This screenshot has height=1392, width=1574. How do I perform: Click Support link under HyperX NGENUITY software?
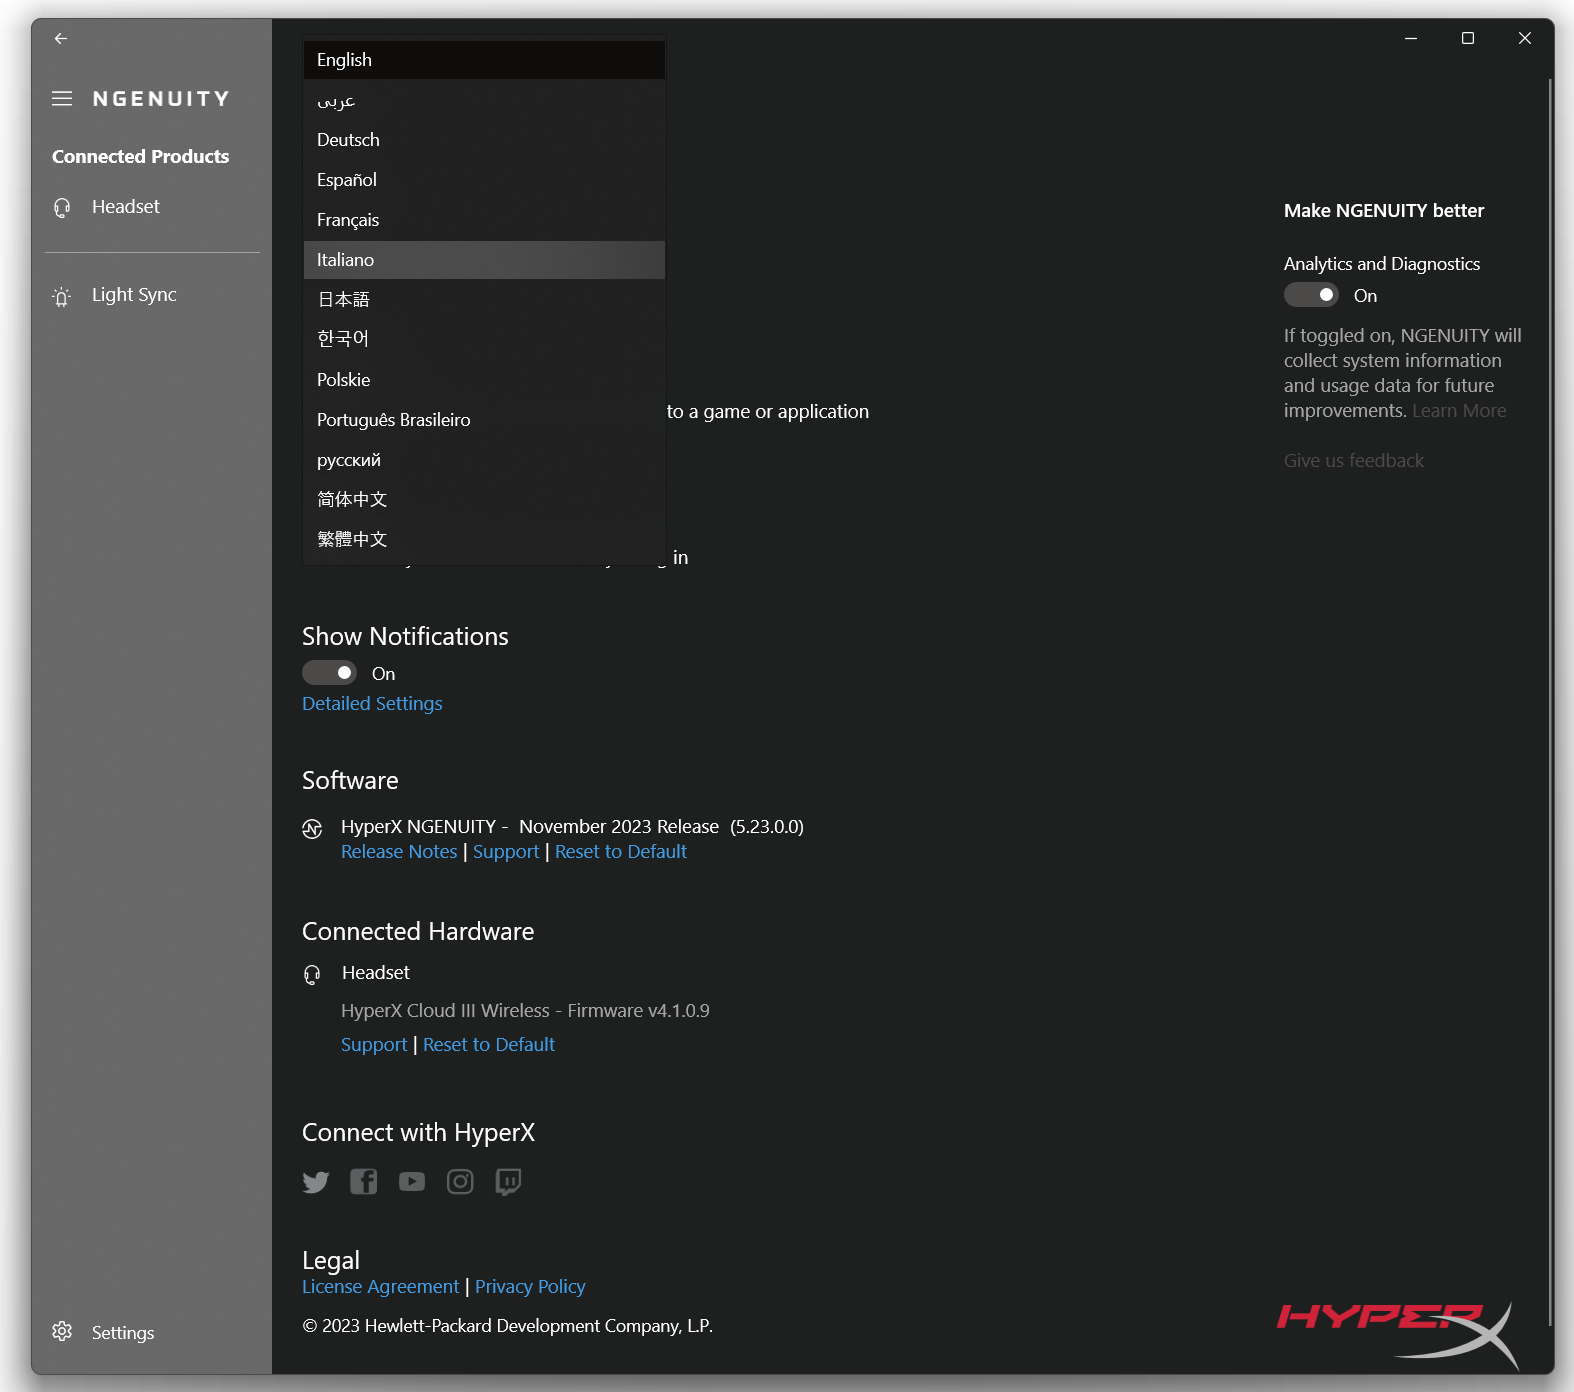(506, 851)
